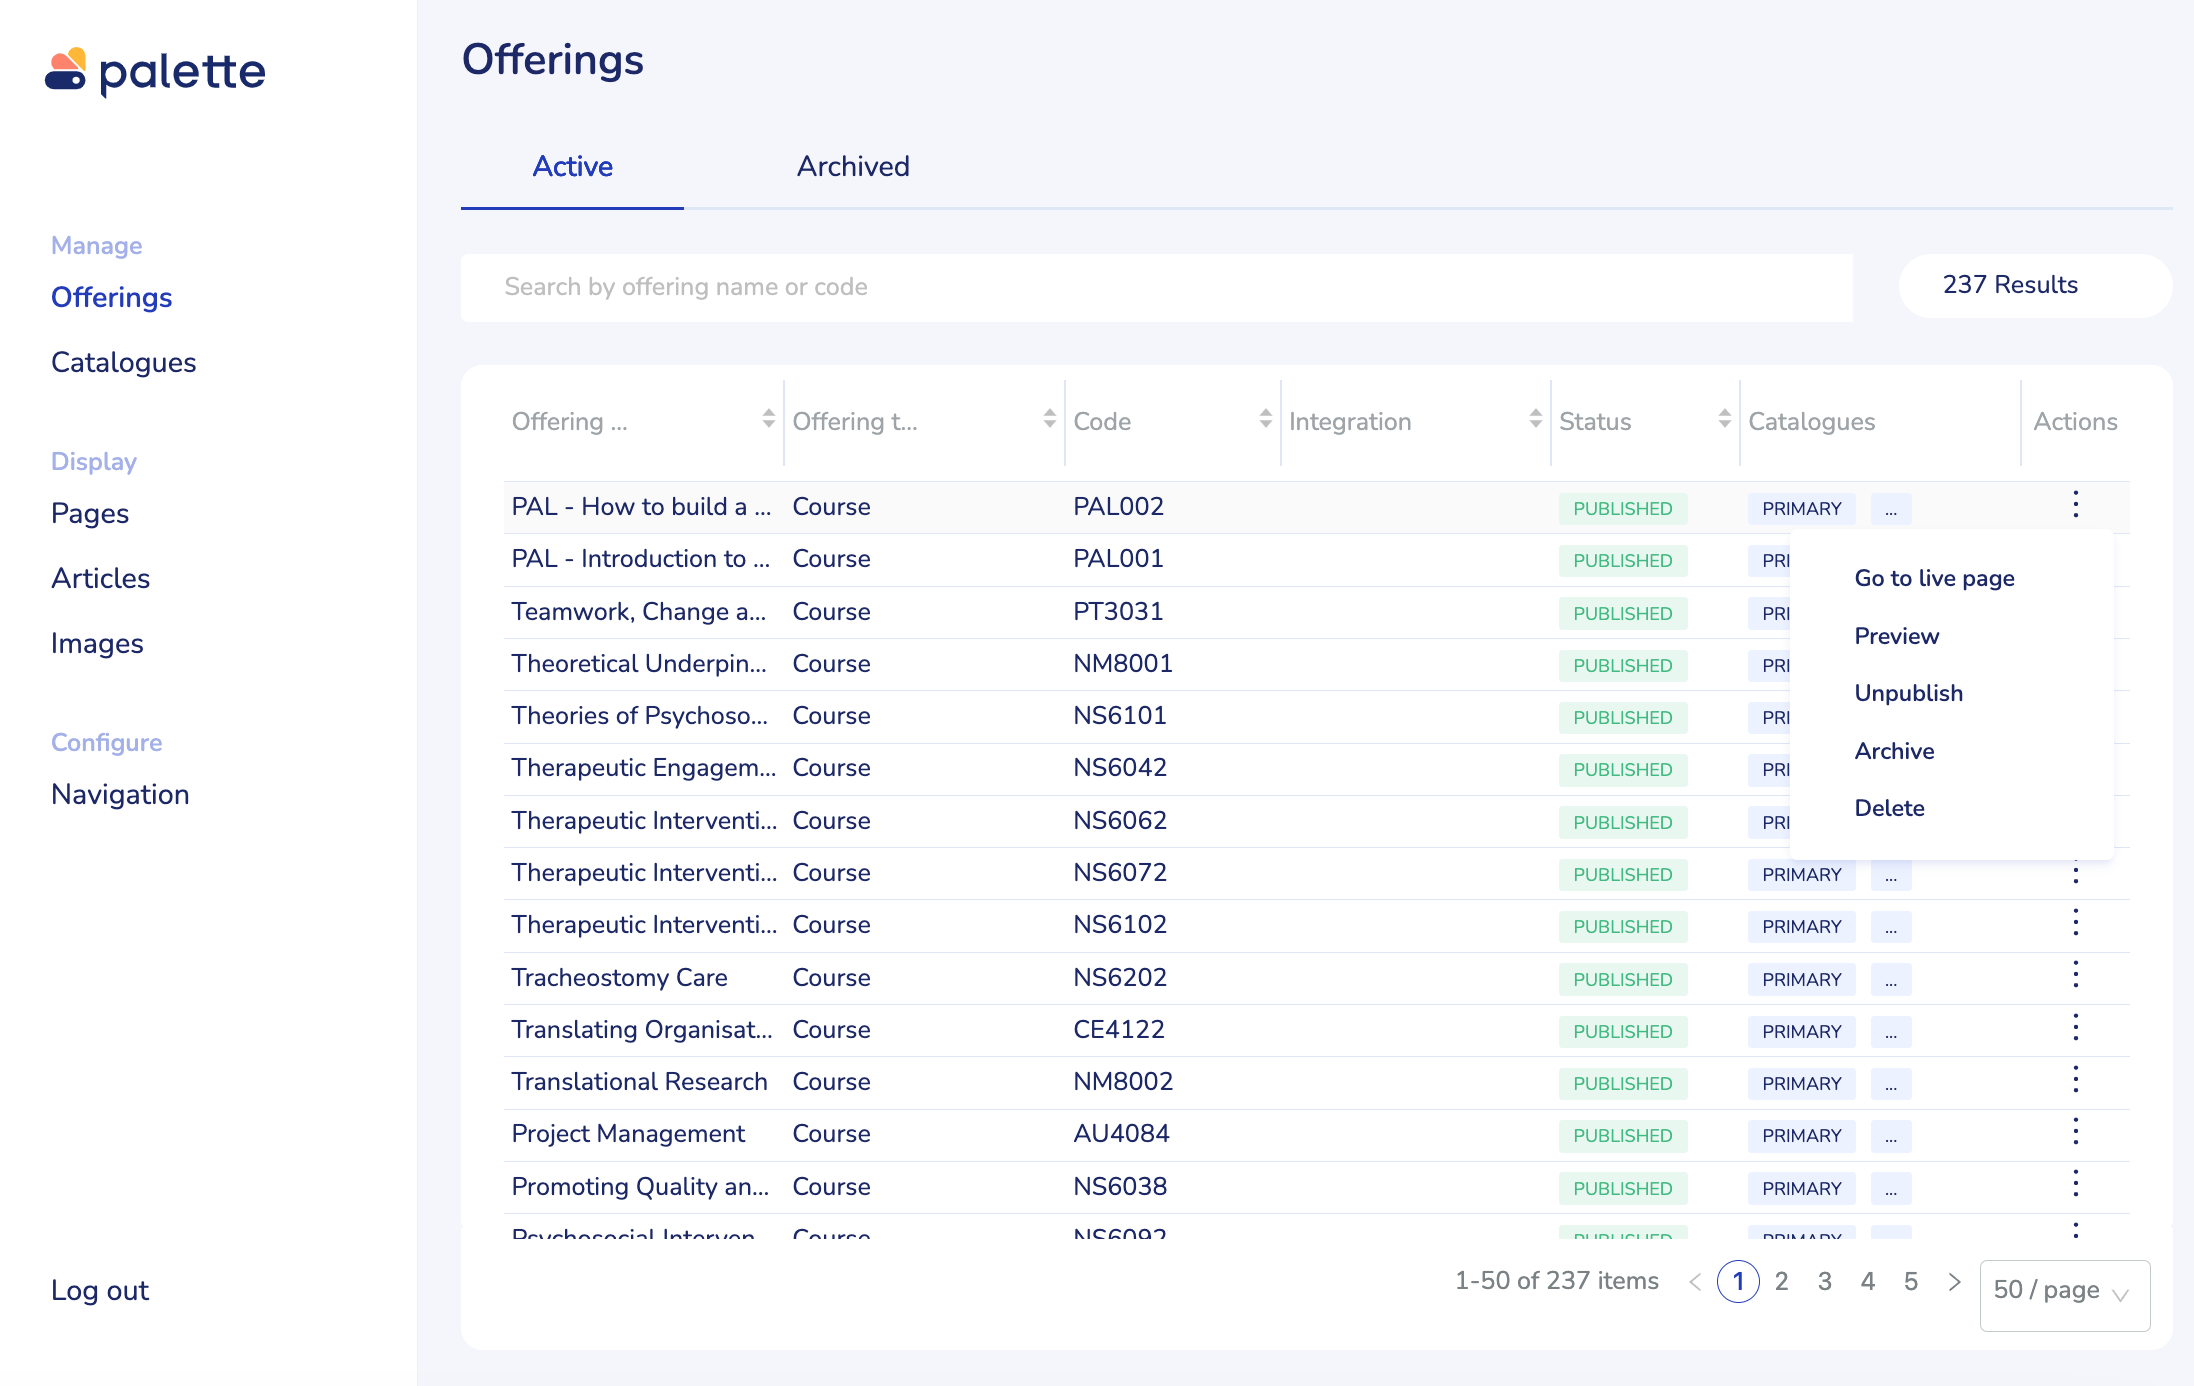The width and height of the screenshot is (2194, 1386).
Task: Expand extra catalogues on NS6202 row
Action: [1890, 980]
